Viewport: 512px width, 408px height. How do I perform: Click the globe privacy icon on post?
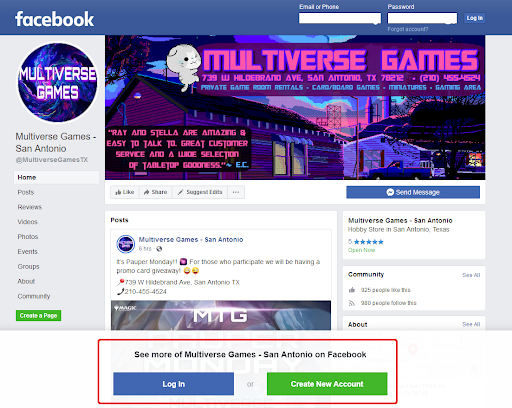159,249
